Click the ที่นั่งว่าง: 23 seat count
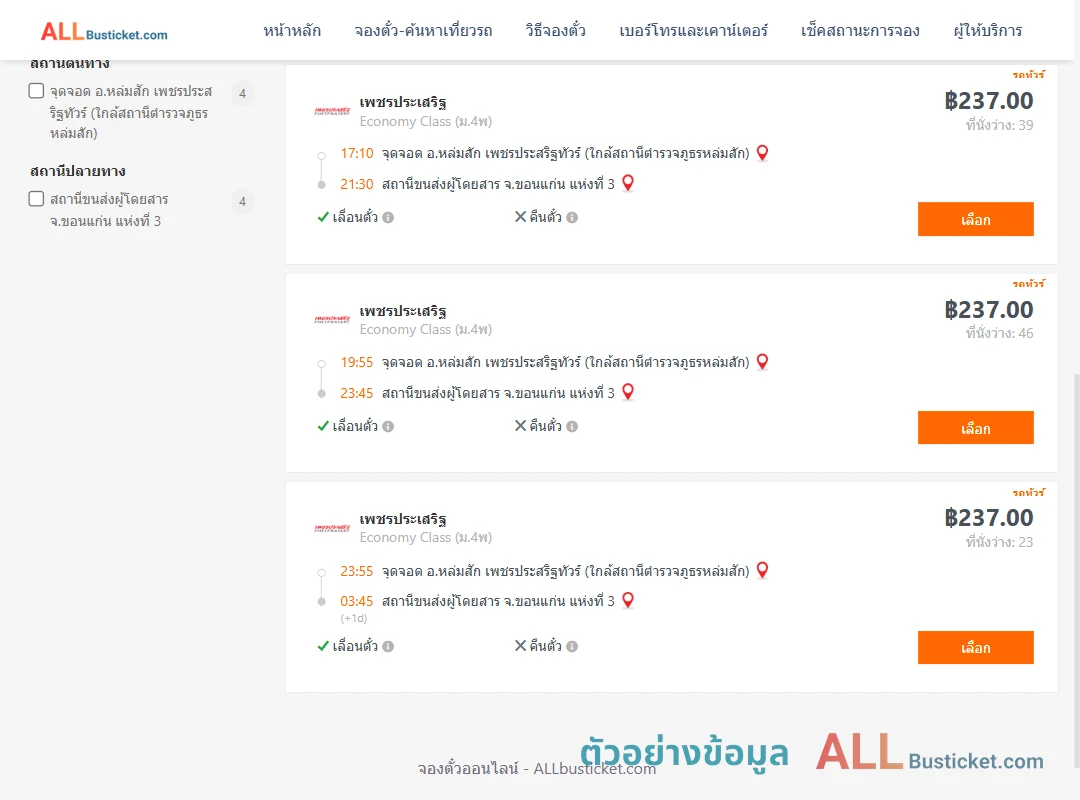1080x800 pixels. tap(999, 542)
